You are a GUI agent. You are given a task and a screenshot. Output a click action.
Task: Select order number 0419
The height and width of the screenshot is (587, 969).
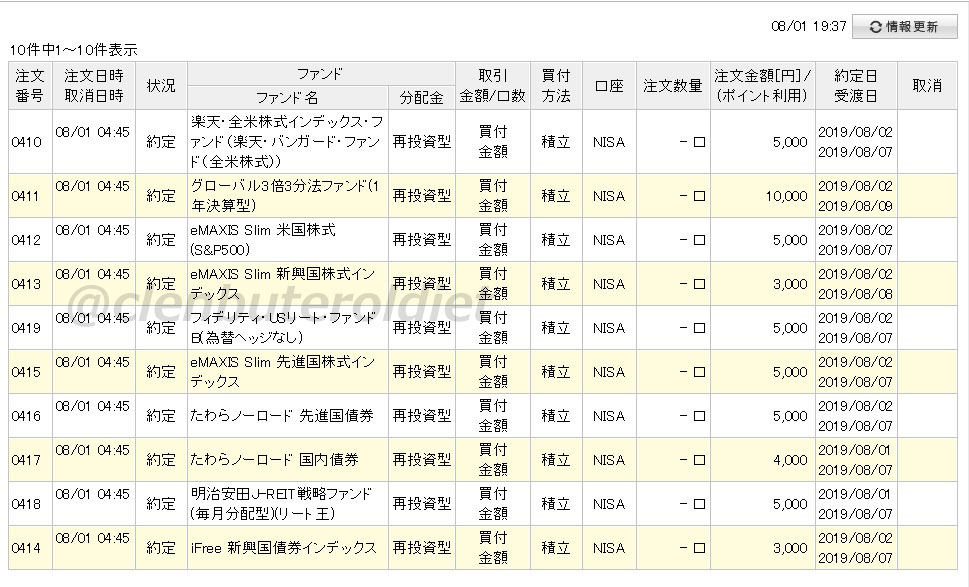[x=27, y=327]
